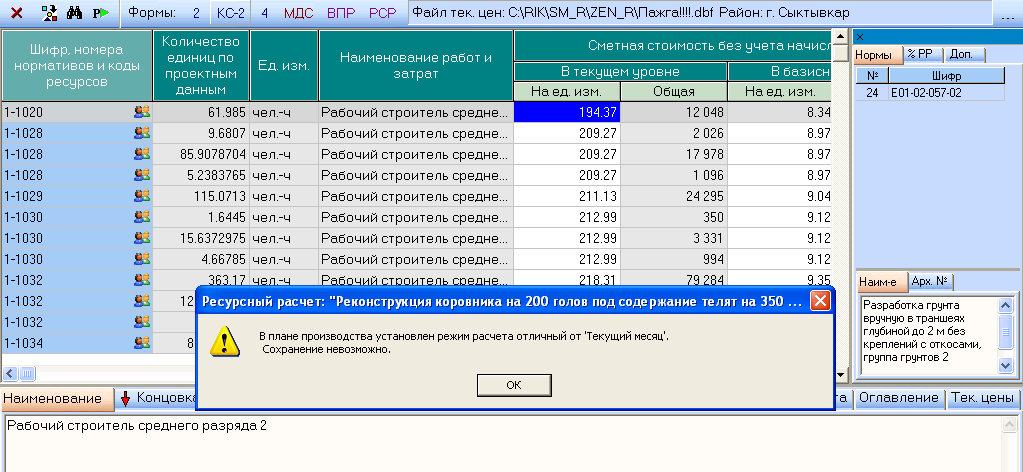Select the base price cell 9.35
The height and width of the screenshot is (472, 1023).
pos(780,279)
